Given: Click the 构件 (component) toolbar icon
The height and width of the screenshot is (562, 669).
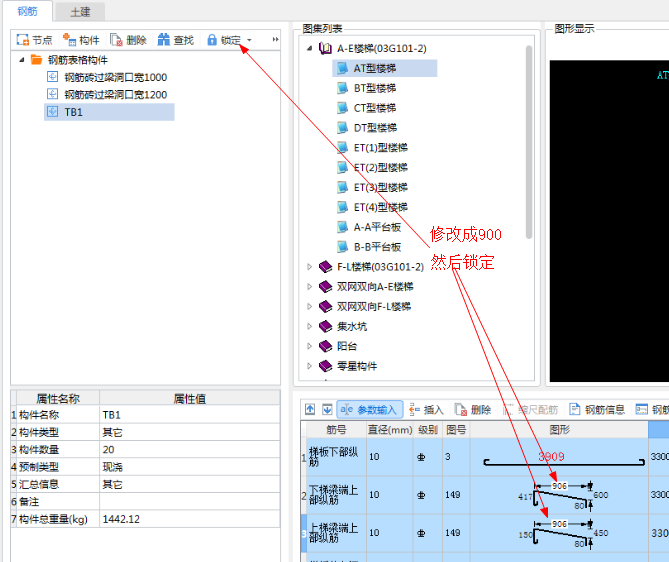Looking at the screenshot, I should 69,40.
